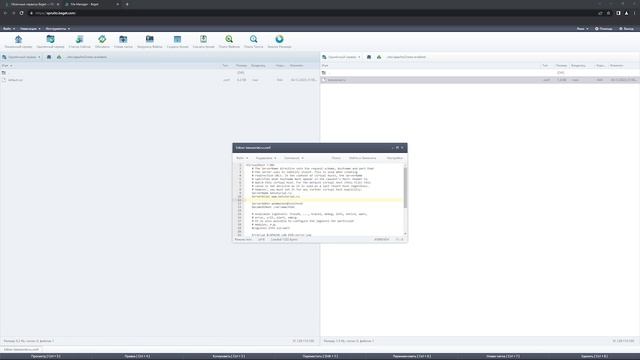Open the File menu in top bar
The height and width of the screenshot is (360, 640).
pyautogui.click(x=9, y=29)
